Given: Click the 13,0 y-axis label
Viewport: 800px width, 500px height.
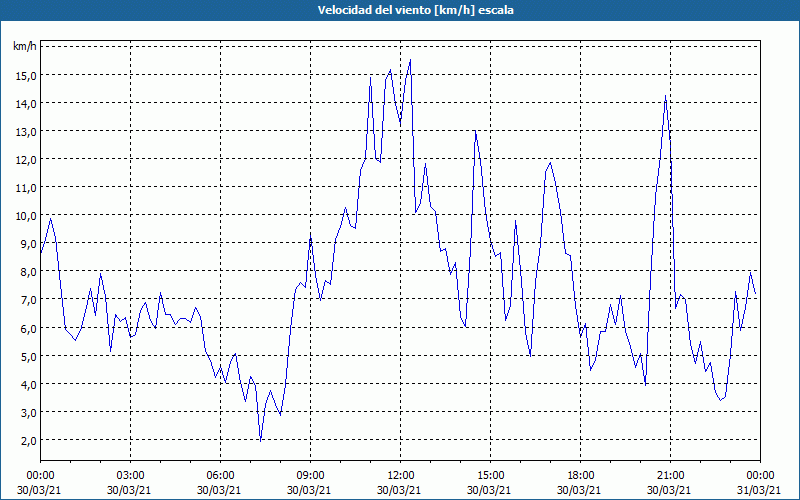Looking at the screenshot, I should coord(26,132).
